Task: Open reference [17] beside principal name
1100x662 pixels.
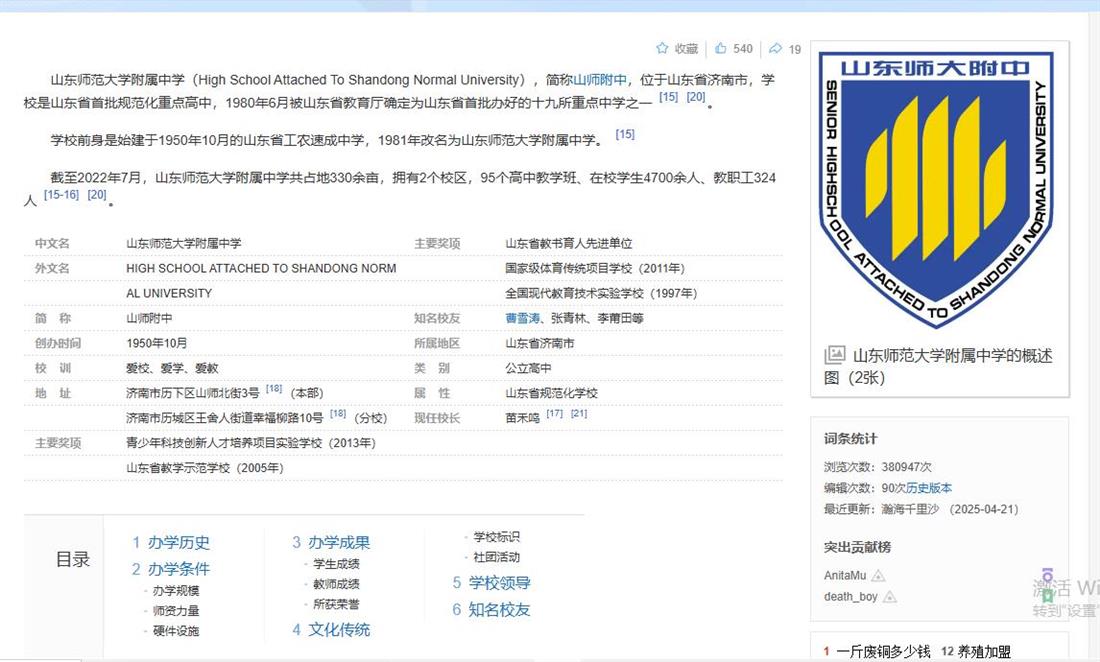Action: (555, 414)
